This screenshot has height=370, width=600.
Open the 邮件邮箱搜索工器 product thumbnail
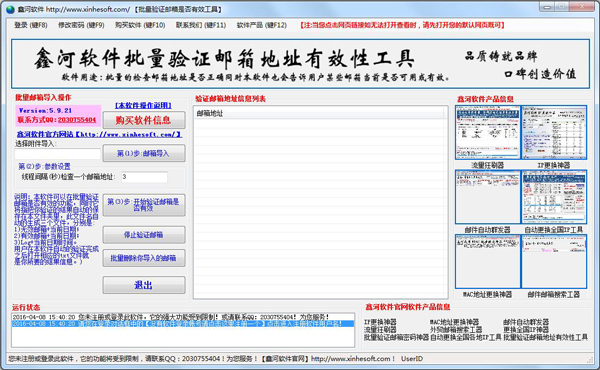[x=554, y=262]
